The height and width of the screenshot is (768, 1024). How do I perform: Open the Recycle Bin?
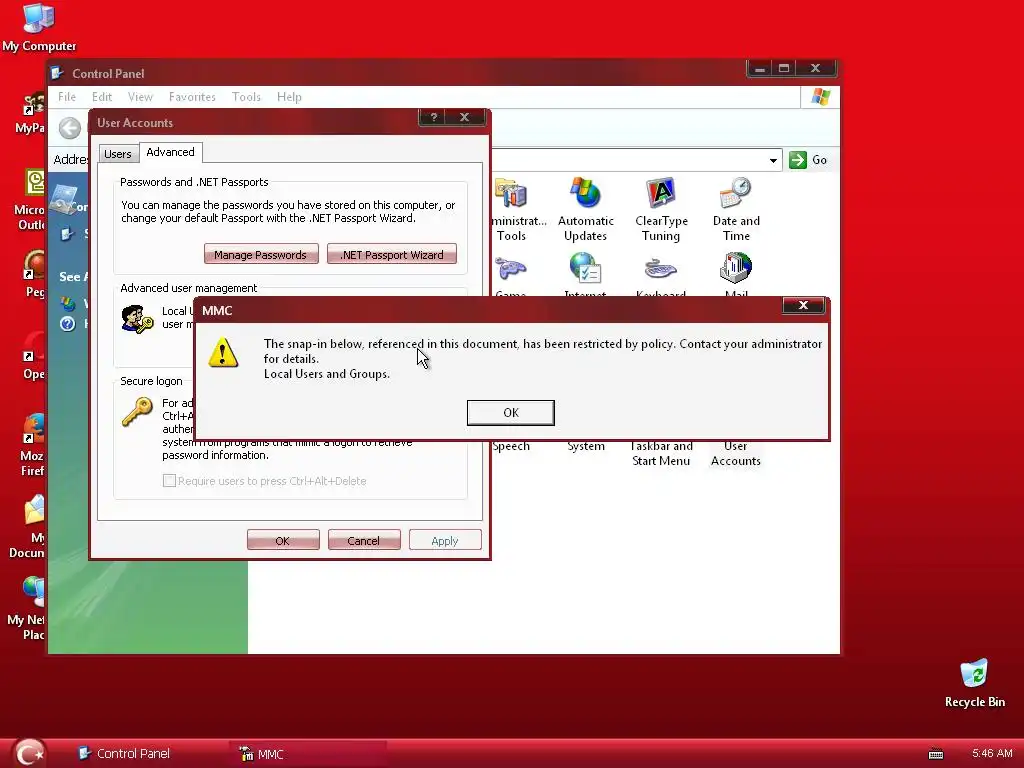[974, 684]
